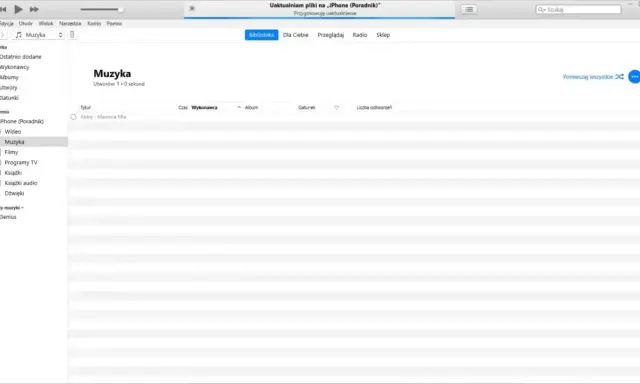Click the heart column header icon
This screenshot has height=384, width=640.
[336, 107]
